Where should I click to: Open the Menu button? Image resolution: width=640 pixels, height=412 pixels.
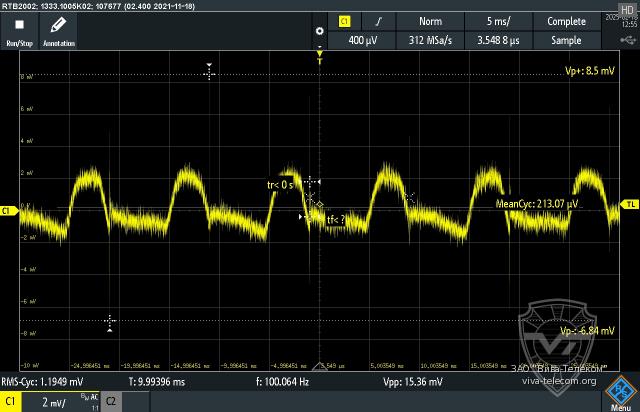tap(620, 394)
